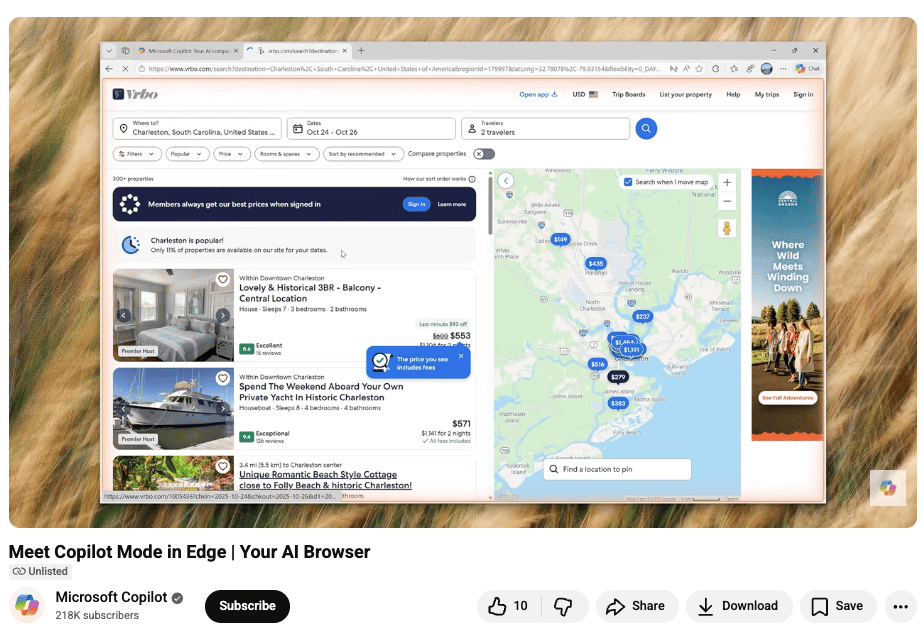Open Unique Romantic Beach Style Cottage link
Viewport: 924px width, 633px height.
pos(325,480)
